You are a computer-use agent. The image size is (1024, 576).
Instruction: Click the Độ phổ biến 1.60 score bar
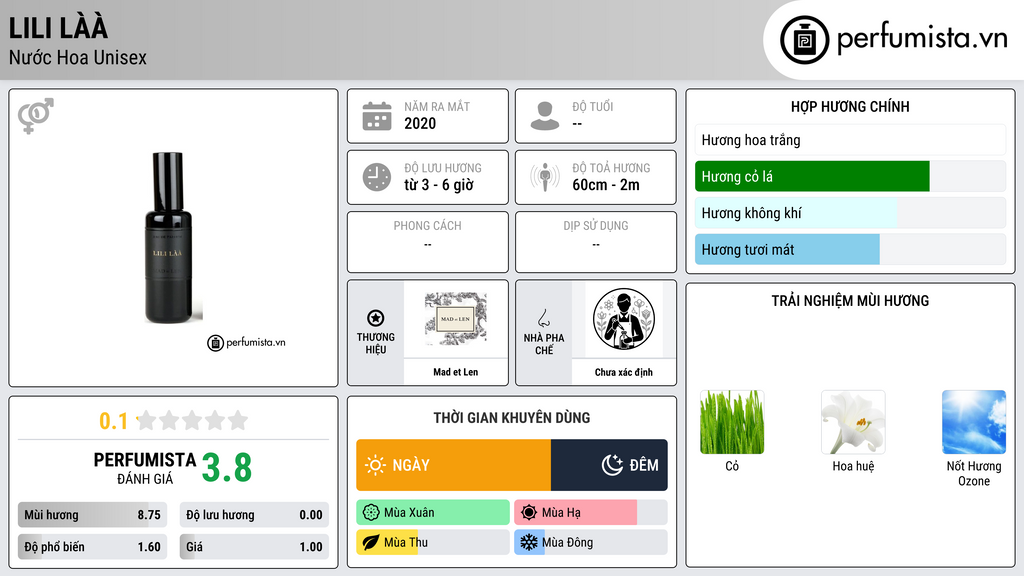point(92,547)
